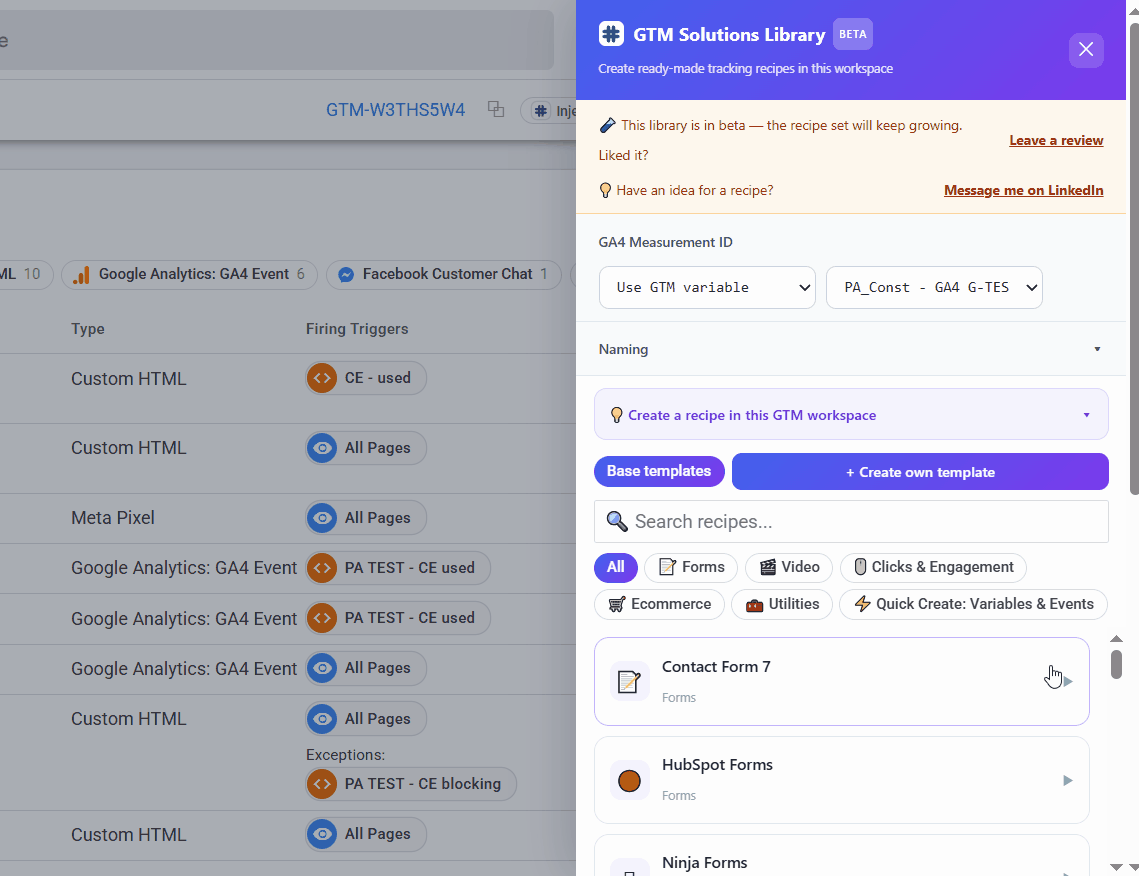Screen dimensions: 1139x876
Task: Focus the Search recipes input field
Action: click(851, 522)
